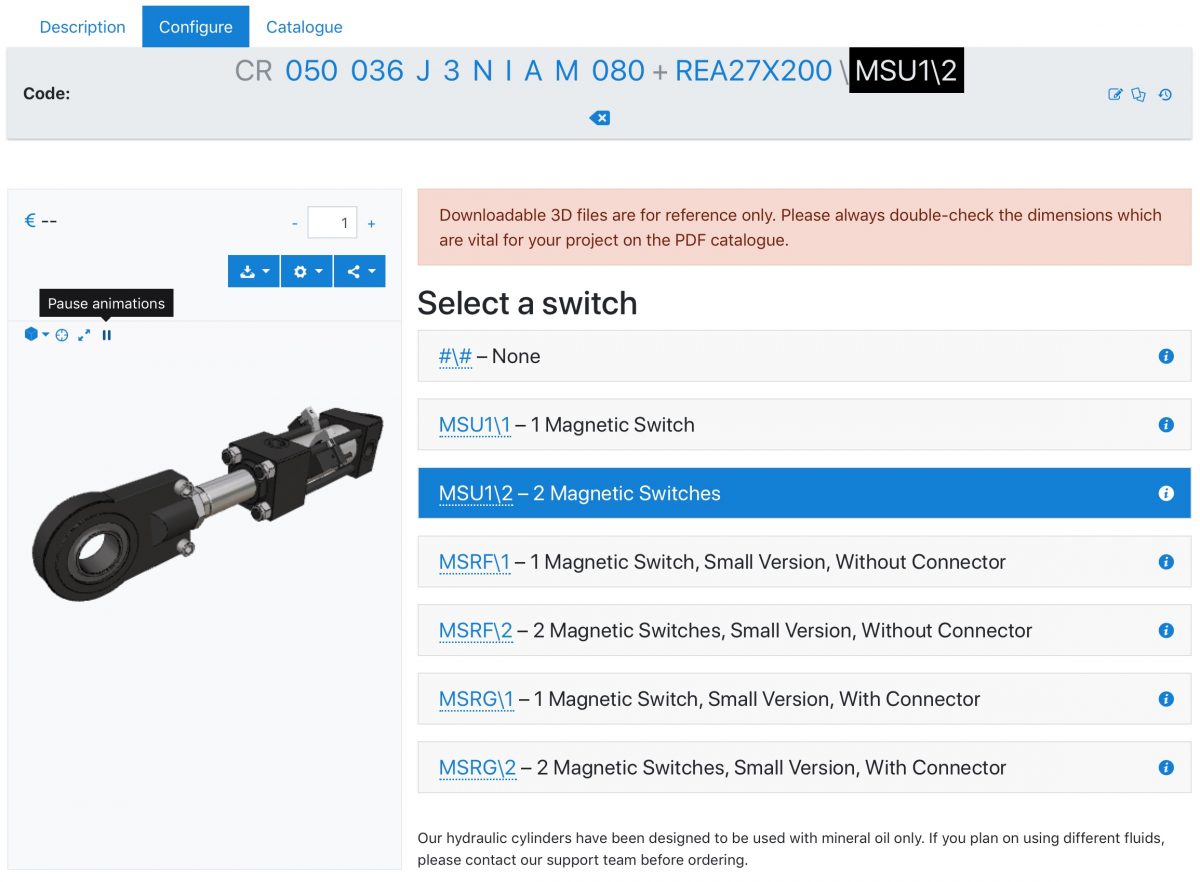Decrease quantity with the minus button
Viewport: 1200px width, 882px height.
click(x=295, y=224)
